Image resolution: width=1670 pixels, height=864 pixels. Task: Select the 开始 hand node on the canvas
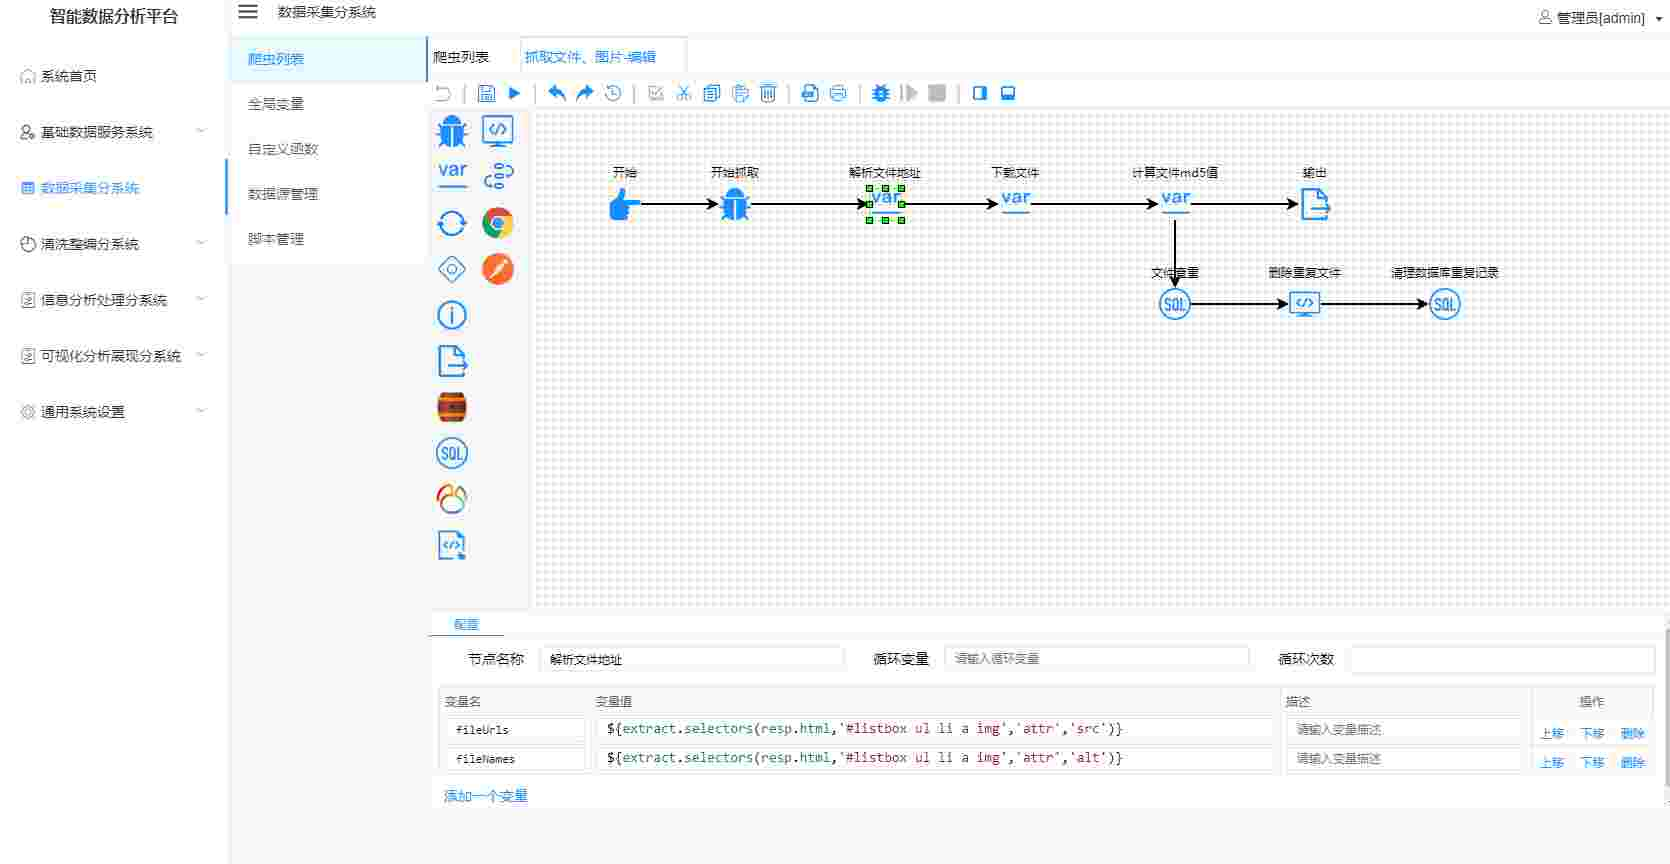624,204
